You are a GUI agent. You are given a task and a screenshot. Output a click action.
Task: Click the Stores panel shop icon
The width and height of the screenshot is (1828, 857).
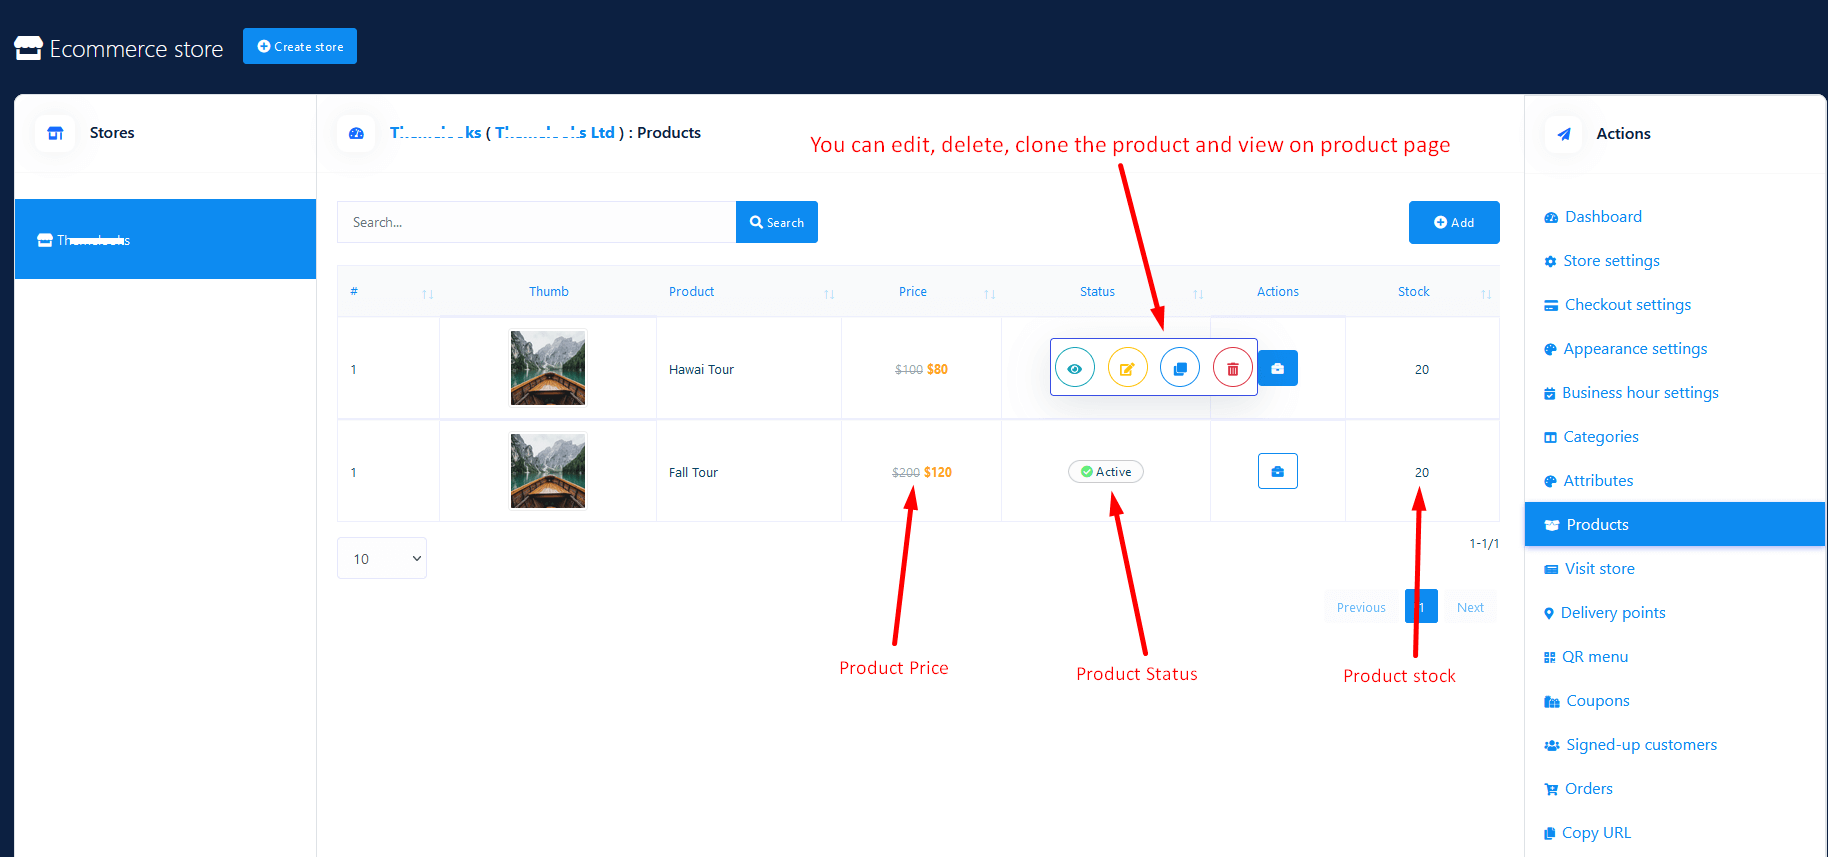[55, 133]
